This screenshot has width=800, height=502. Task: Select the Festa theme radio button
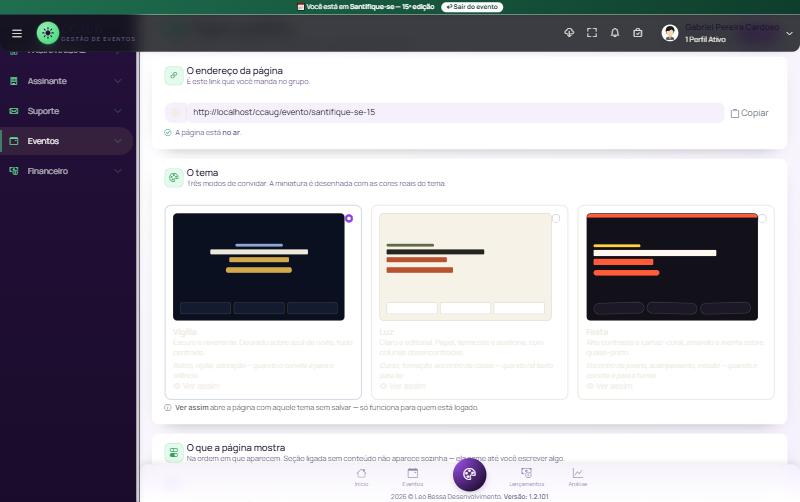click(762, 218)
